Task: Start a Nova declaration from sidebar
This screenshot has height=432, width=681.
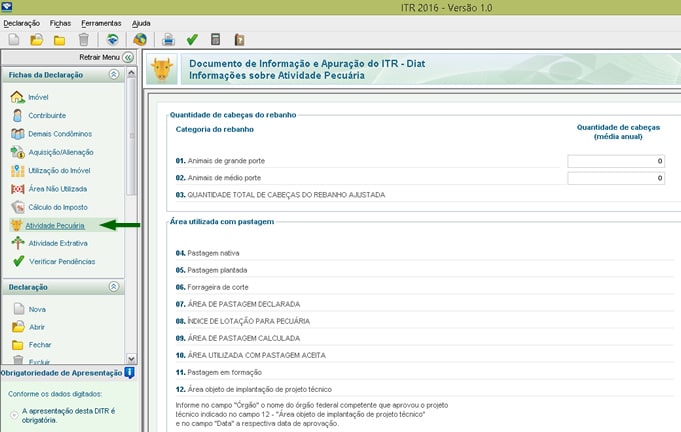Action: [37, 309]
